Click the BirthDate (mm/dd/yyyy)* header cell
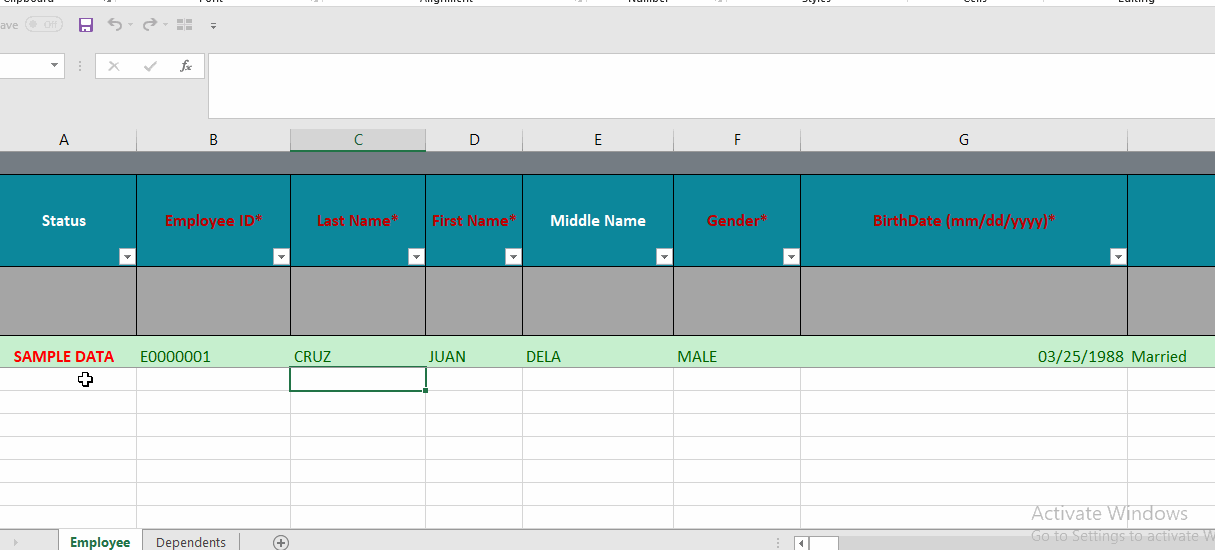The image size is (1215, 550). click(964, 220)
